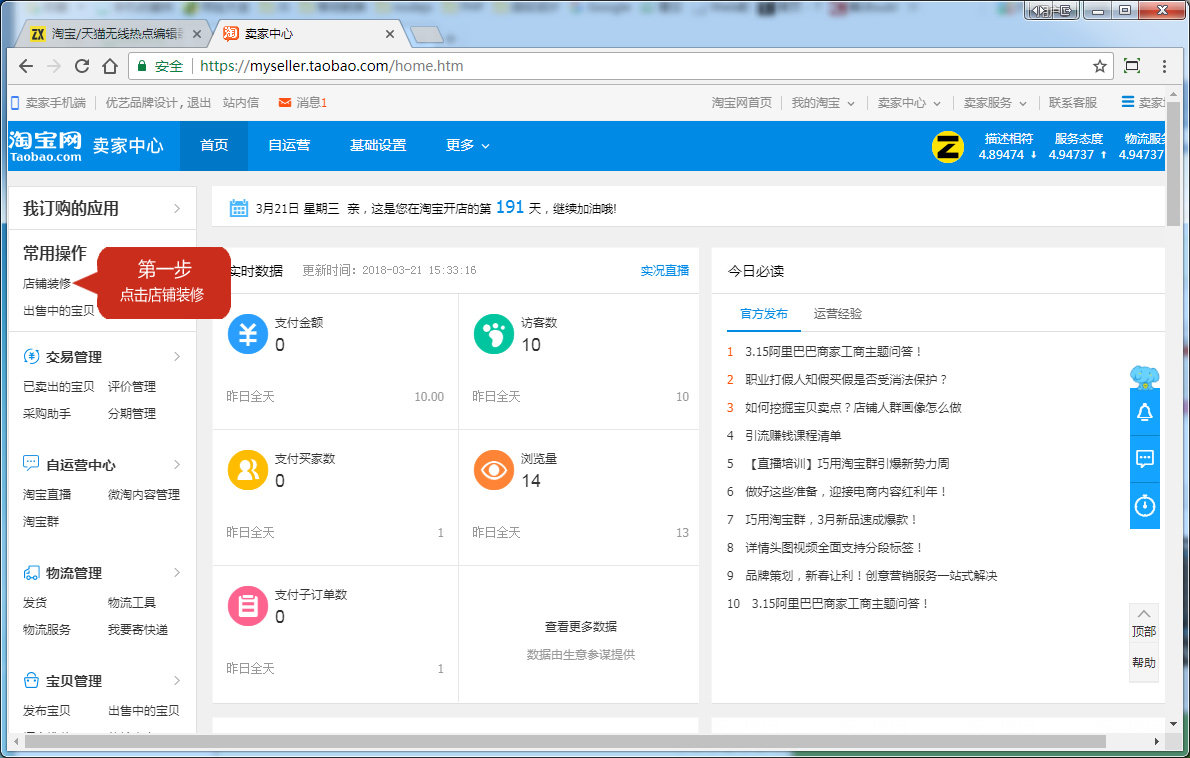Image resolution: width=1190 pixels, height=758 pixels.
Task: Select the 基础设置 nav tab
Action: pos(378,145)
